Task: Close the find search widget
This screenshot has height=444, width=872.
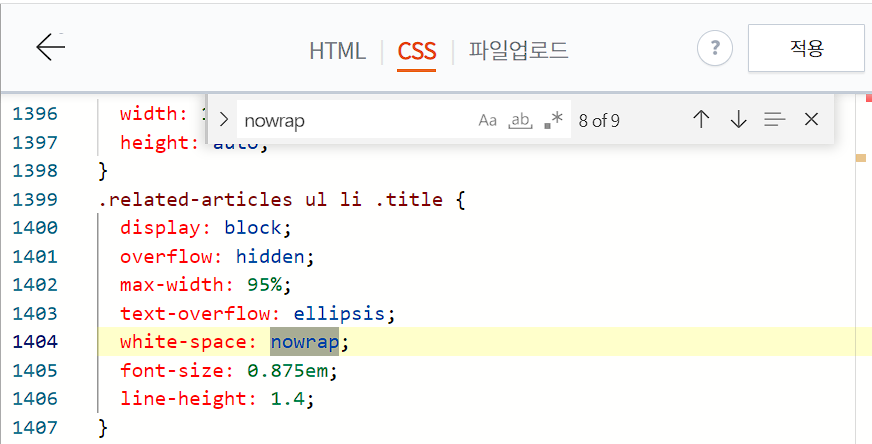Action: 811,119
